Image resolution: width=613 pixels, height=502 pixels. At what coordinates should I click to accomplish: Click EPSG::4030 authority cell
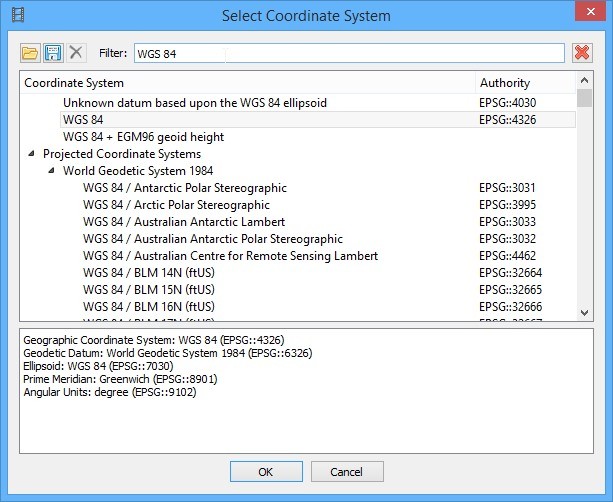(507, 103)
